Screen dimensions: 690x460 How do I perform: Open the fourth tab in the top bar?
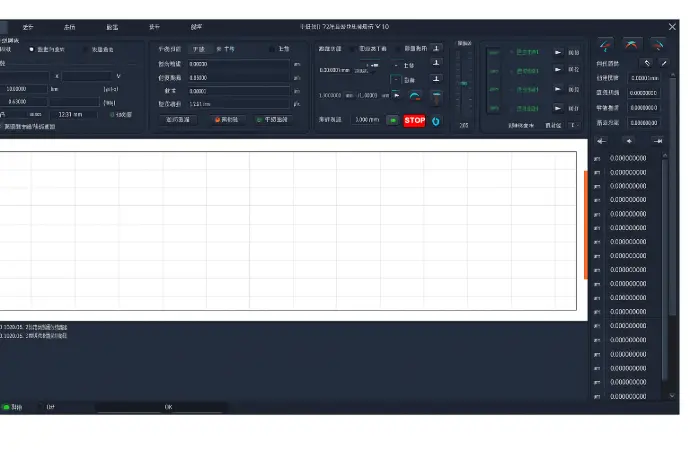(x=154, y=27)
